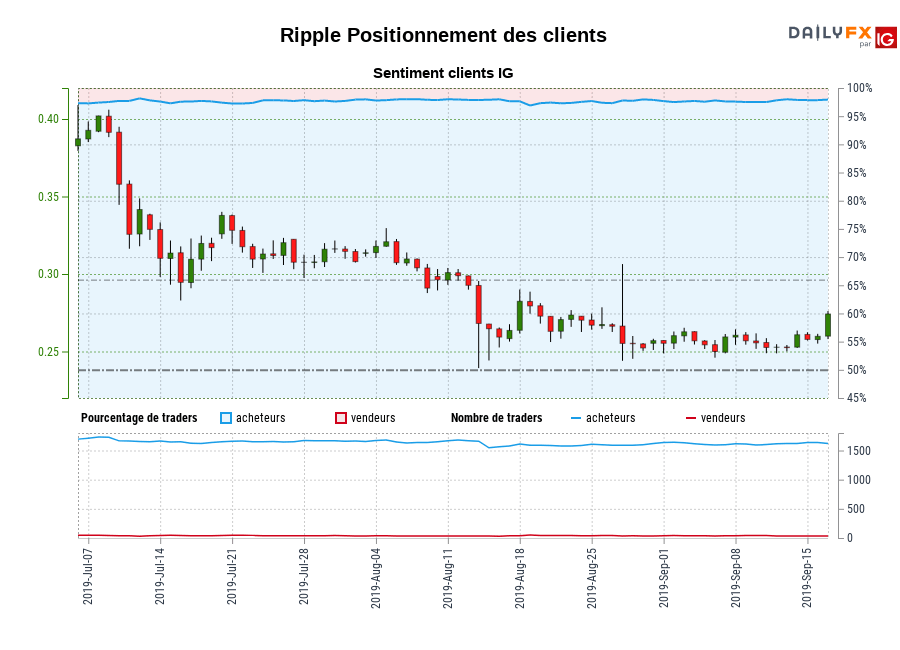Click the red IG logo badge

[886, 38]
